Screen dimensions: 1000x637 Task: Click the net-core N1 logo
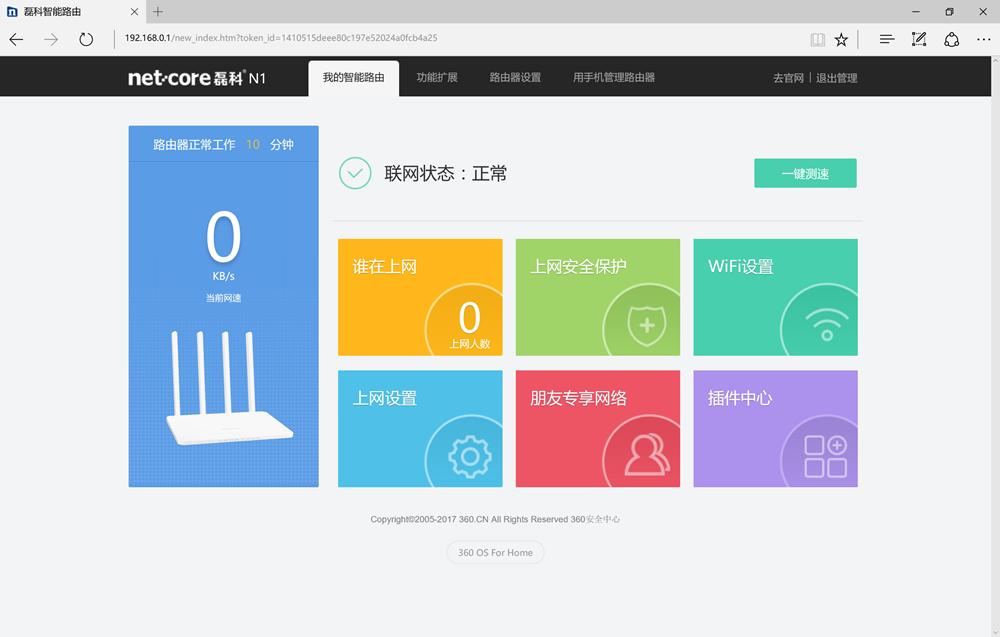pyautogui.click(x=196, y=76)
